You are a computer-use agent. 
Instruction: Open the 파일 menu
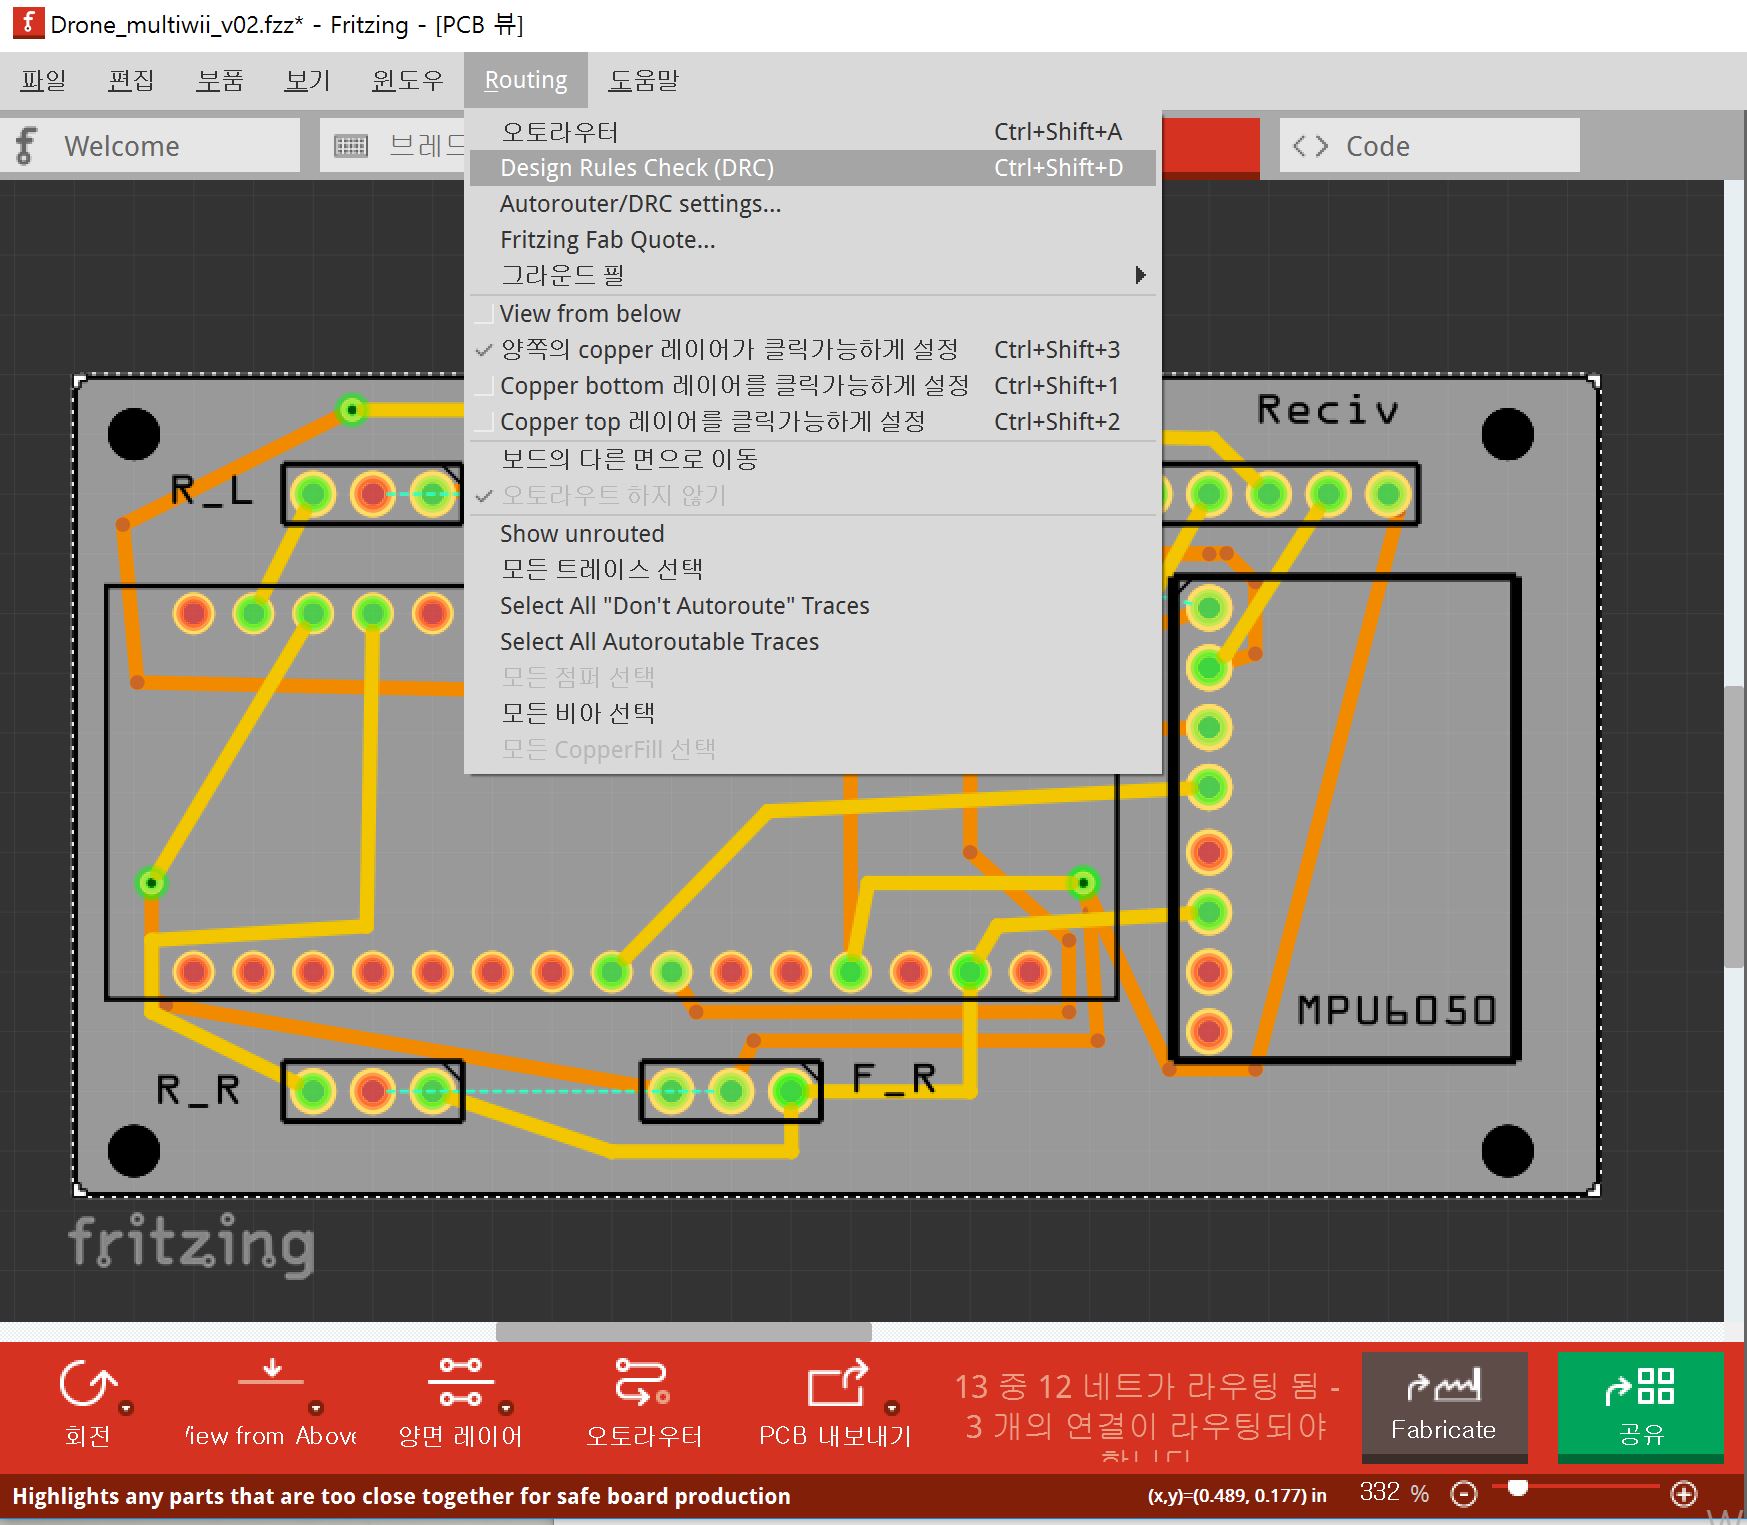(44, 80)
